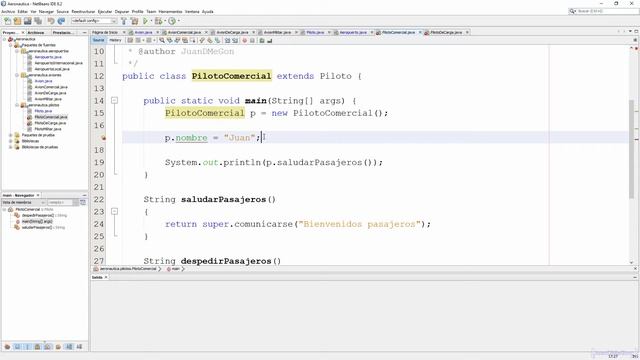The width and height of the screenshot is (640, 360).
Task: Run the project with green play icon
Action: coord(145,21)
